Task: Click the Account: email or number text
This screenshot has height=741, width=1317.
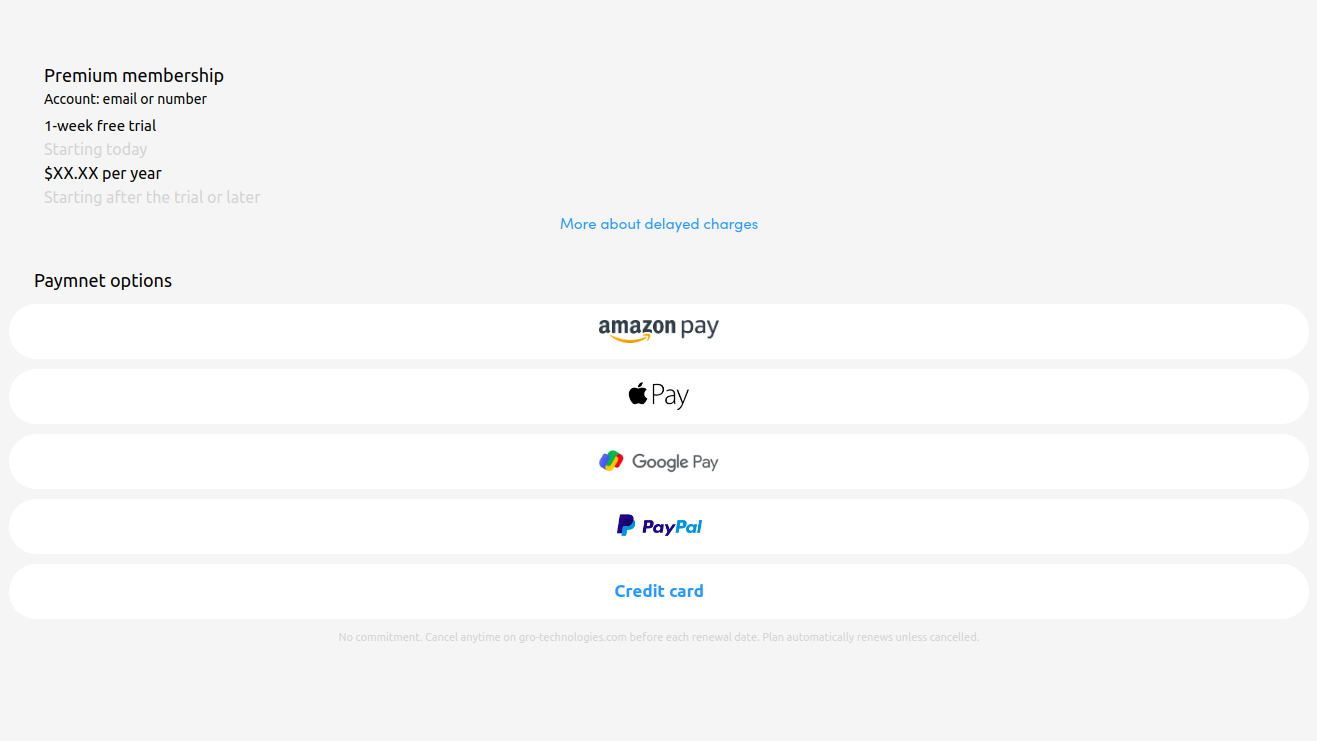Action: [x=125, y=99]
